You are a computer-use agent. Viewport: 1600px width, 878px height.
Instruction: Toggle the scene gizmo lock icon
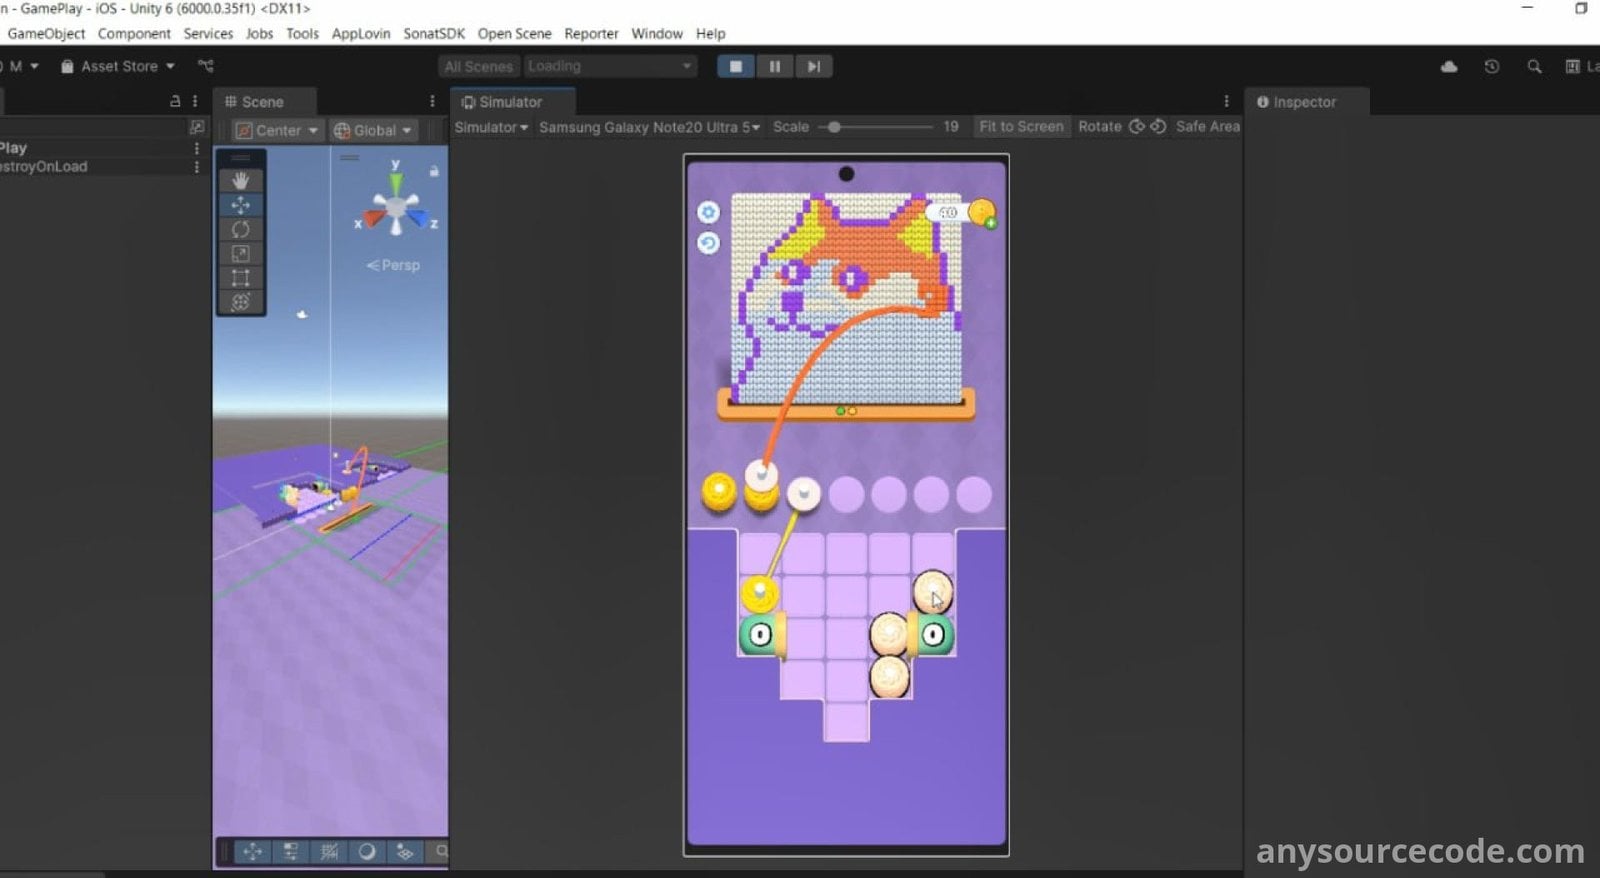click(x=434, y=171)
